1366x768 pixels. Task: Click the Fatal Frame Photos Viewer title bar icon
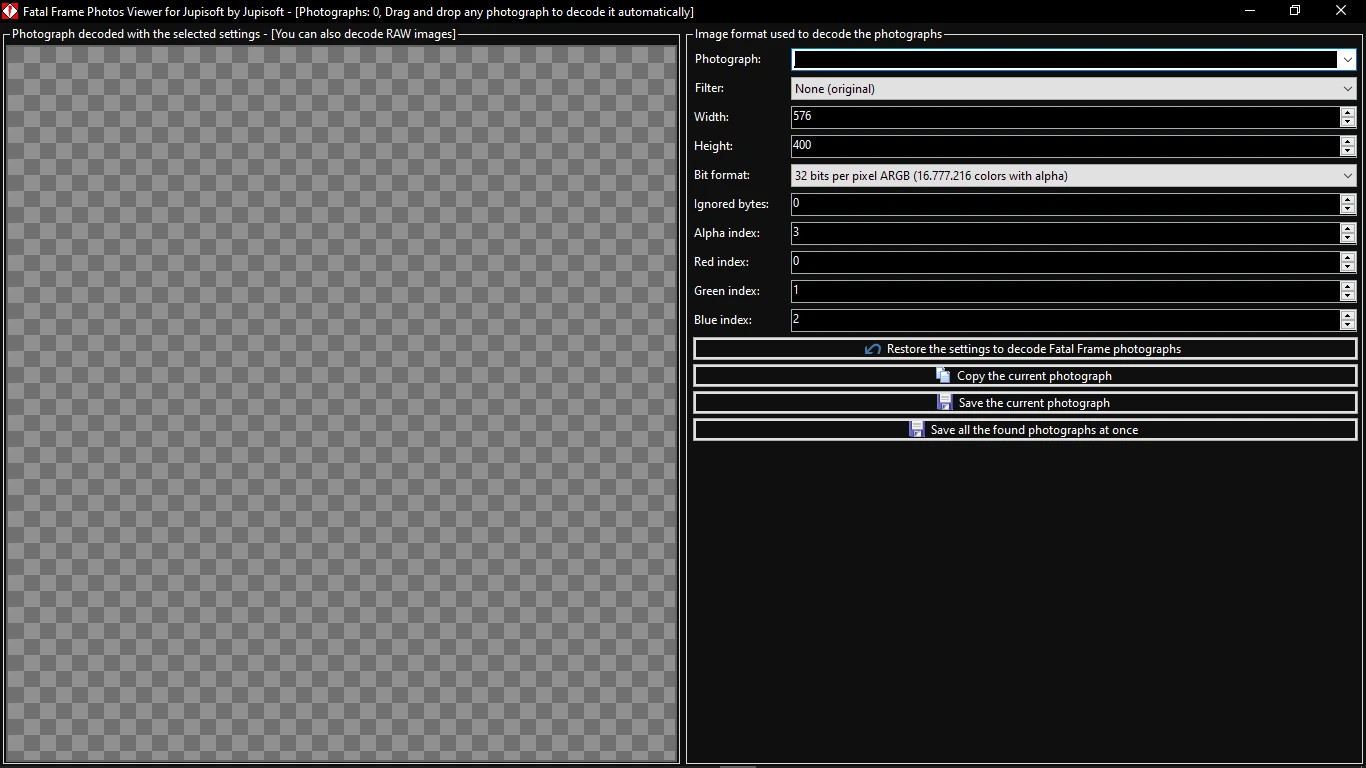[x=11, y=11]
